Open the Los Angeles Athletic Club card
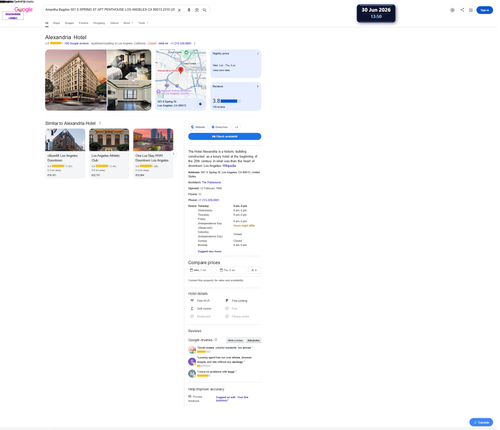The height and width of the screenshot is (430, 500). point(109,153)
